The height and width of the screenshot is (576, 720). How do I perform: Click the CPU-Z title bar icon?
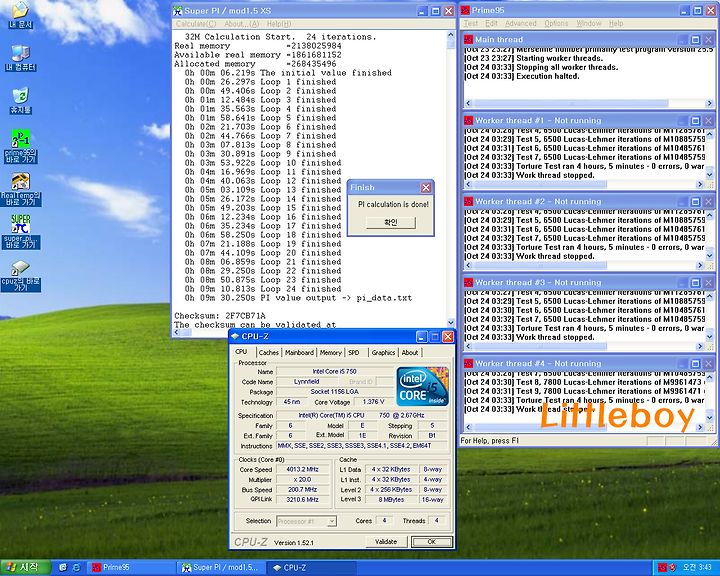pyautogui.click(x=235, y=336)
